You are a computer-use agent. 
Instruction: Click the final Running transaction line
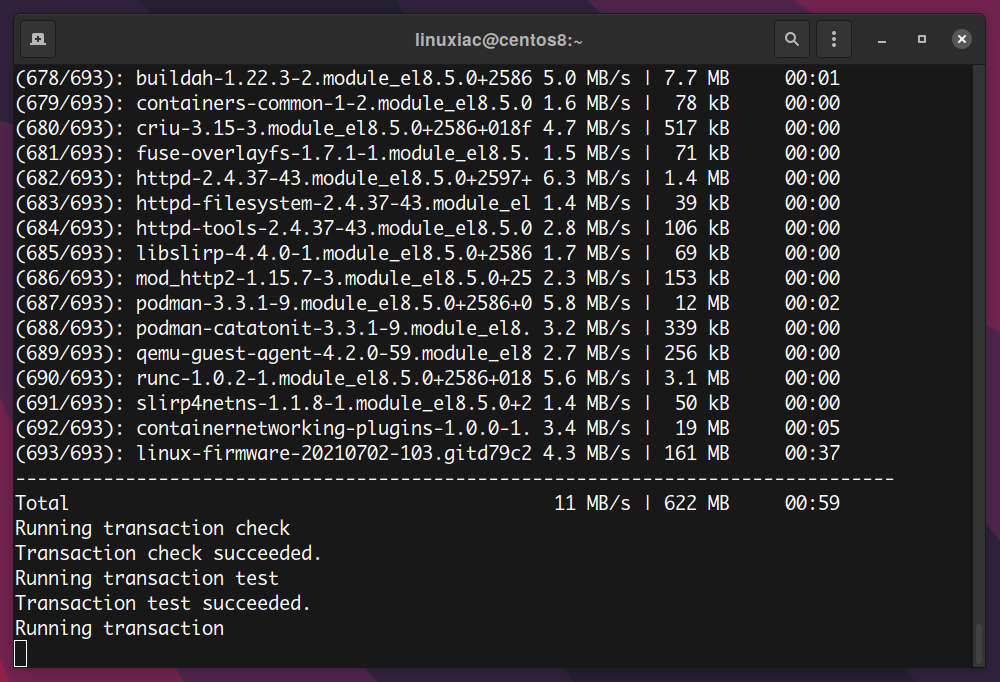pyautogui.click(x=119, y=628)
